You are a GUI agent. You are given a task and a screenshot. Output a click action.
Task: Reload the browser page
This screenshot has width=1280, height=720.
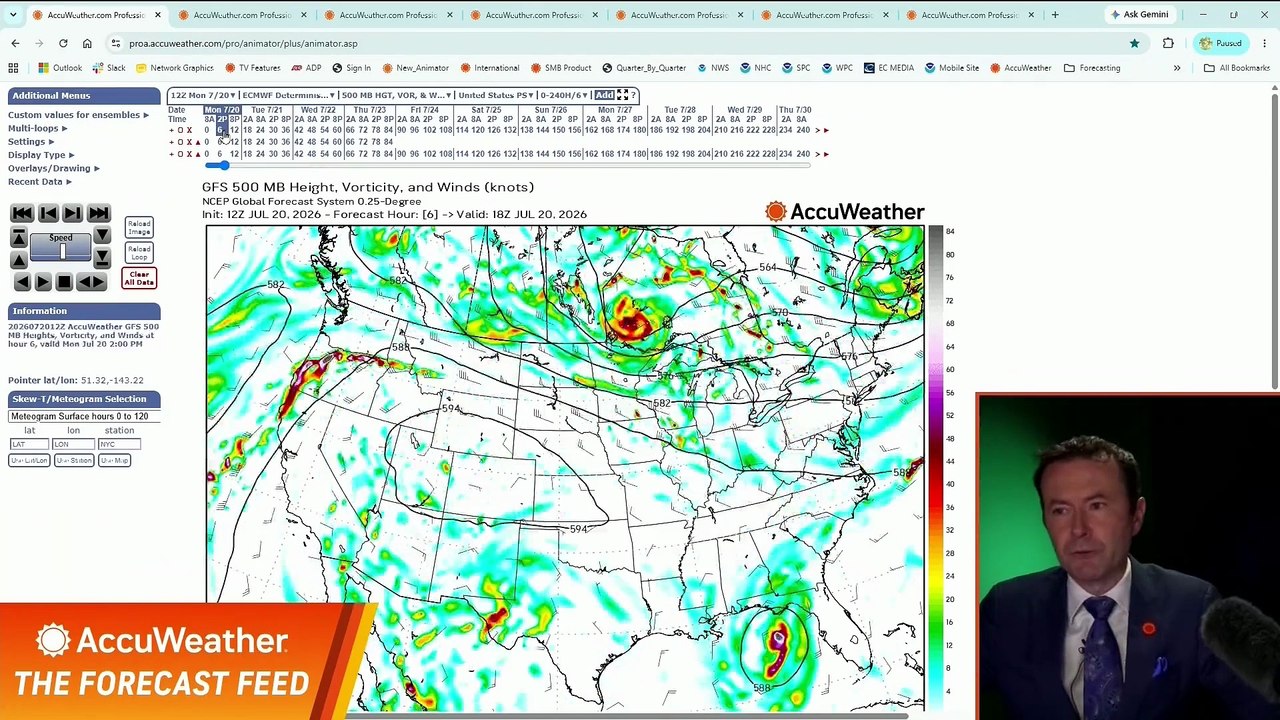[63, 43]
